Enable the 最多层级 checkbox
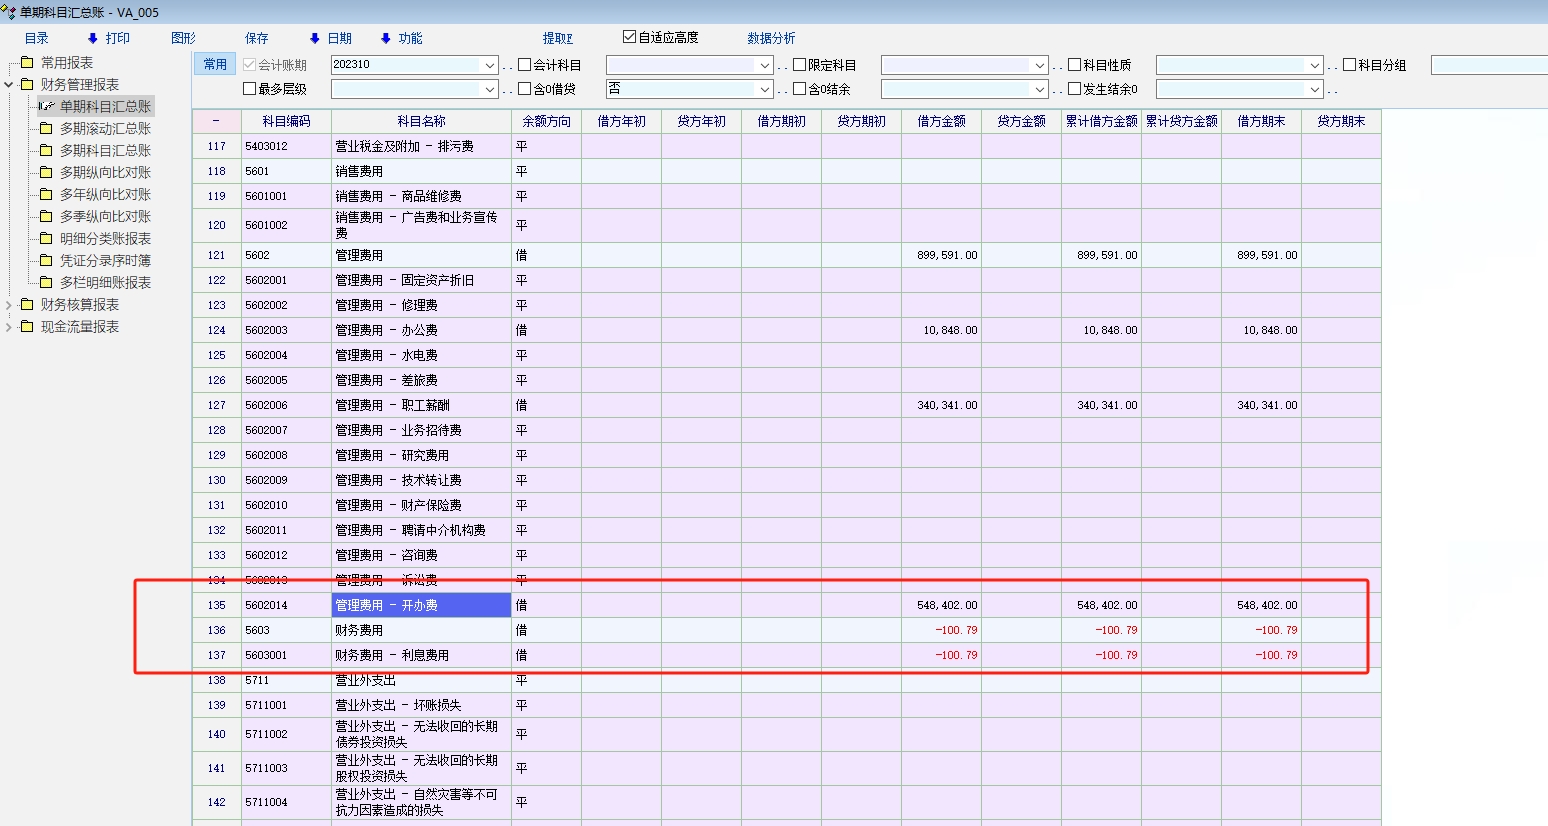The height and width of the screenshot is (826, 1548). pos(250,89)
